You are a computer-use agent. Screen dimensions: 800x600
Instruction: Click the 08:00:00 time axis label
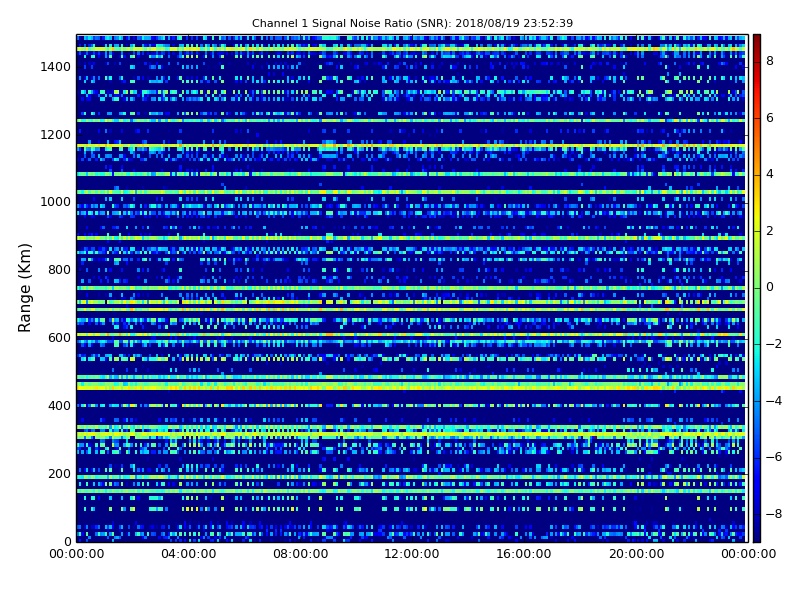click(301, 554)
